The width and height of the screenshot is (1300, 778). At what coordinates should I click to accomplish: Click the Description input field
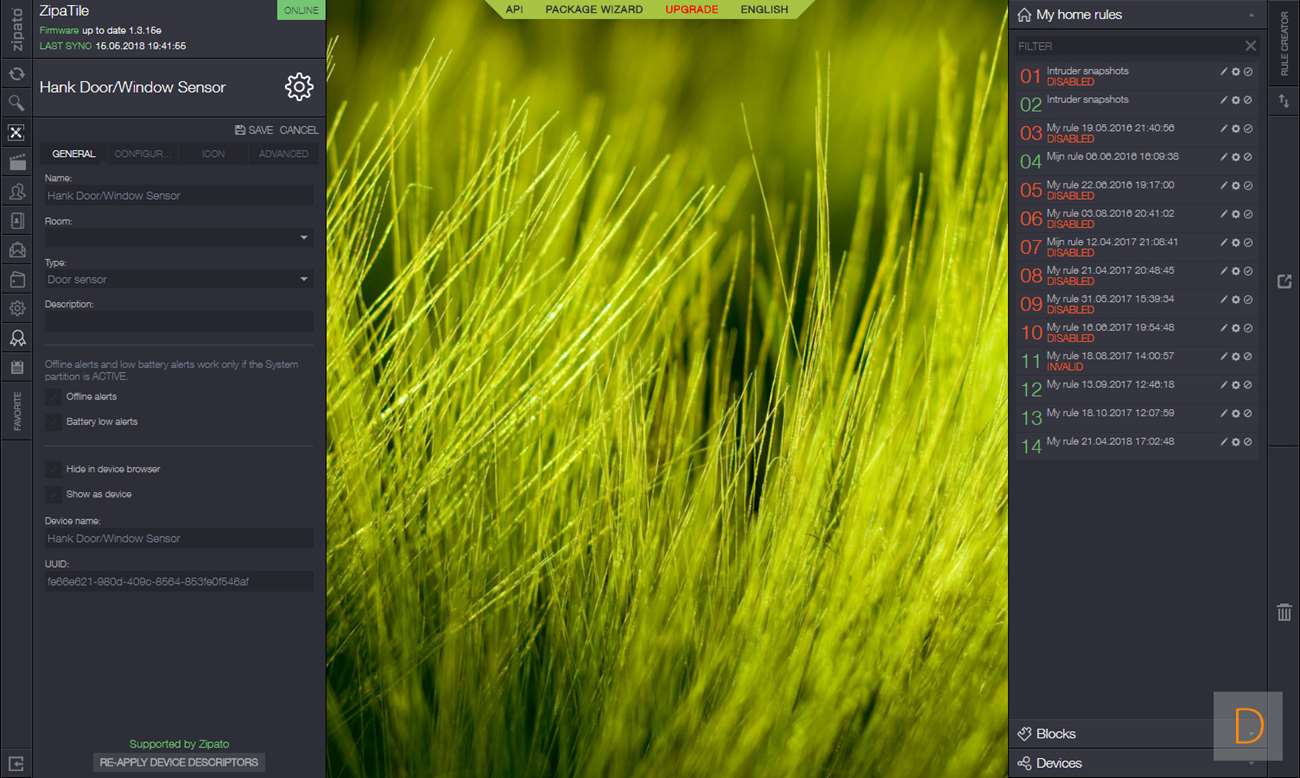click(179, 322)
